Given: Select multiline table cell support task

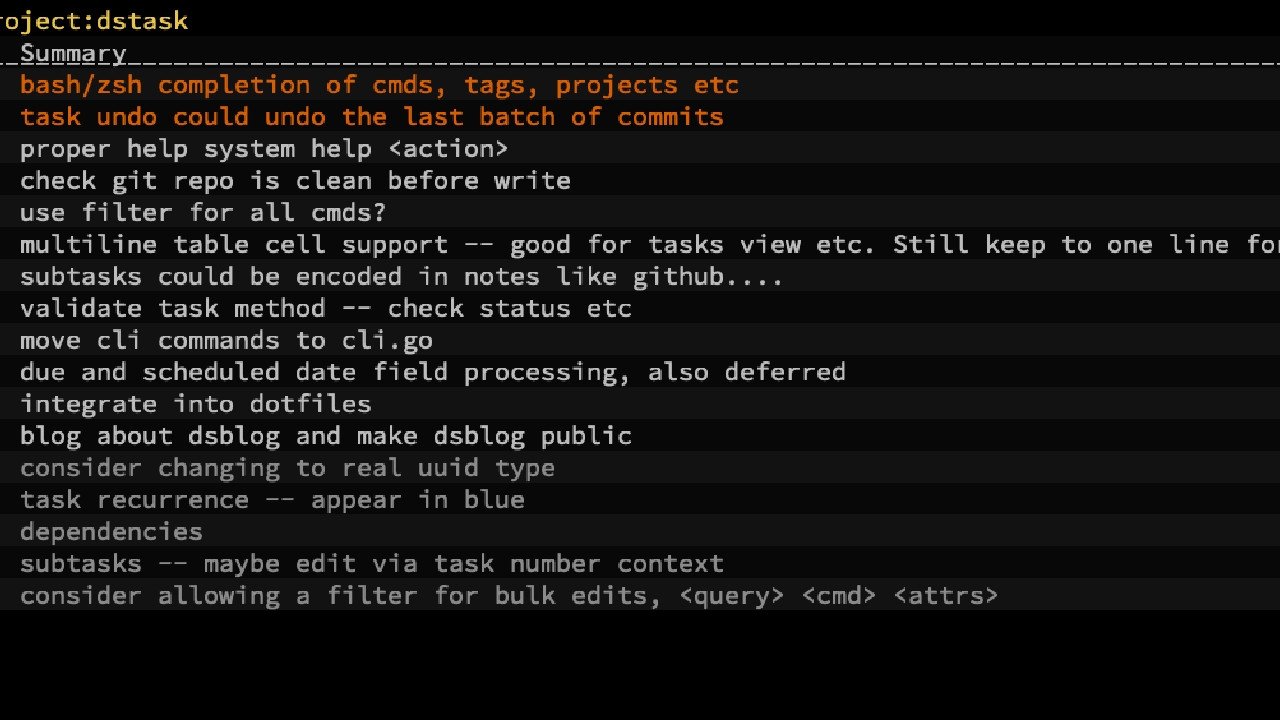Looking at the screenshot, I should point(640,245).
